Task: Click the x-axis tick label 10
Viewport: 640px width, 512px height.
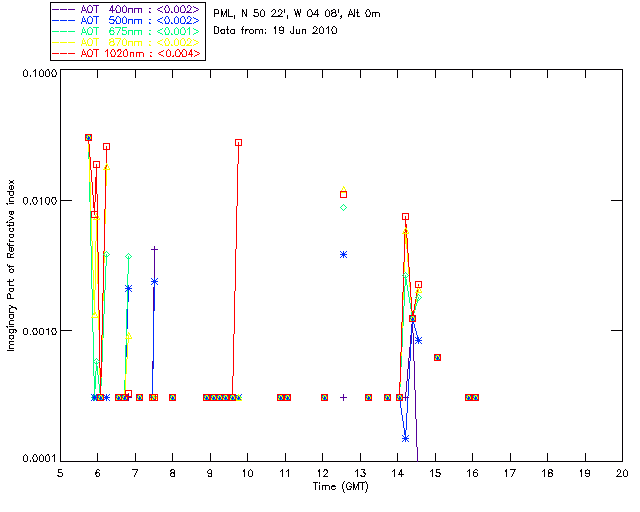Action: click(x=247, y=473)
